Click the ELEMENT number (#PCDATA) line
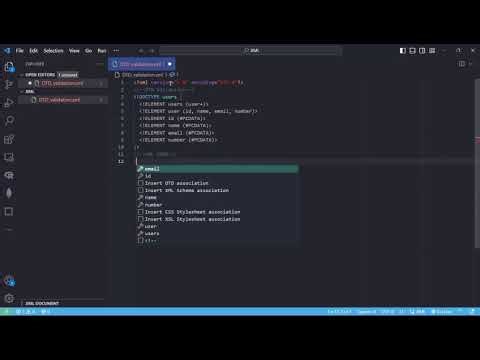Screen dimensions: 480x360 [178, 140]
